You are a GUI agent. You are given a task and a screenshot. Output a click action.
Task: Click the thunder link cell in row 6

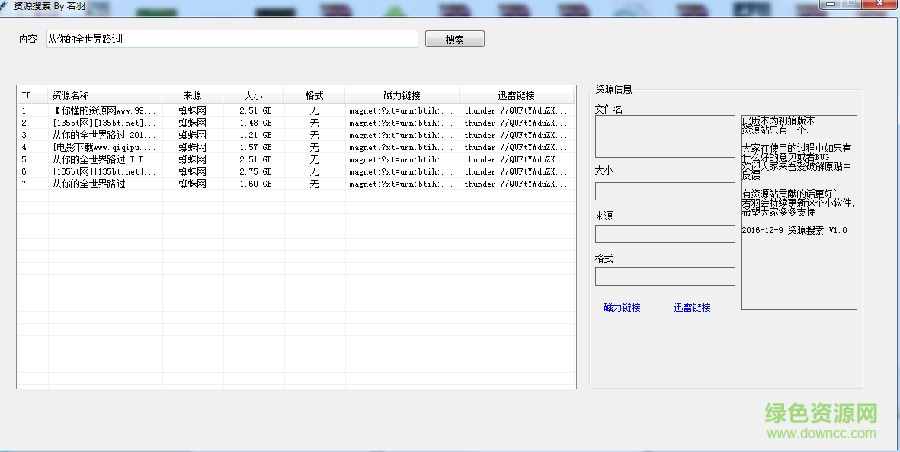click(517, 172)
